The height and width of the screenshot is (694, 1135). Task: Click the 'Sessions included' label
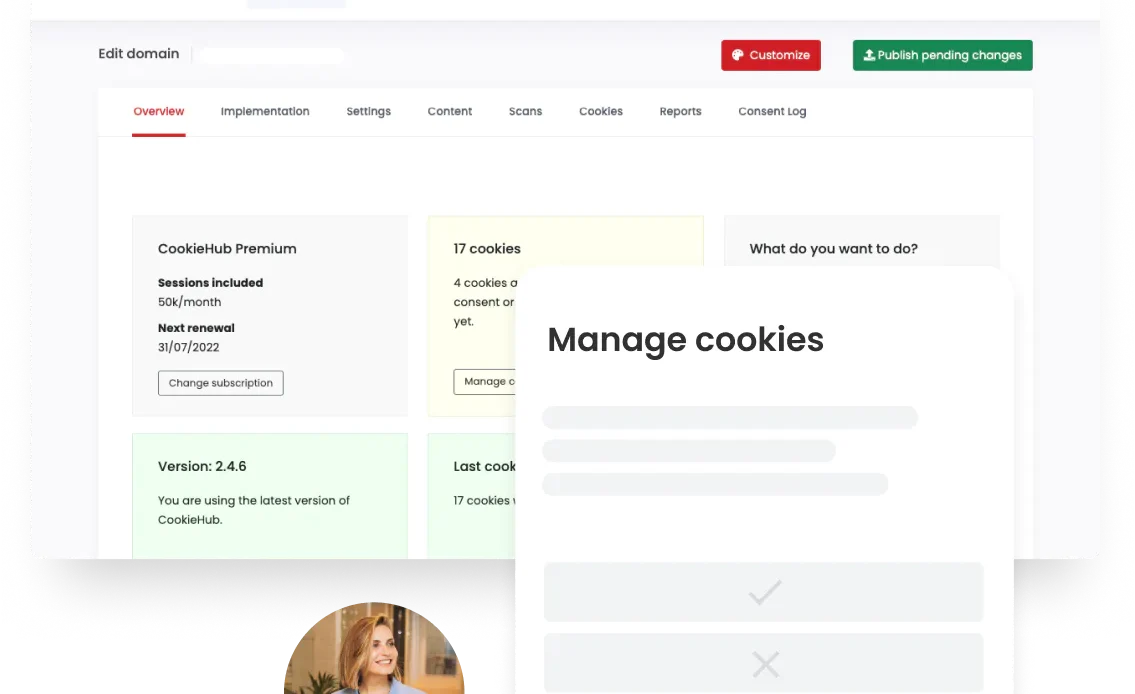click(x=211, y=283)
